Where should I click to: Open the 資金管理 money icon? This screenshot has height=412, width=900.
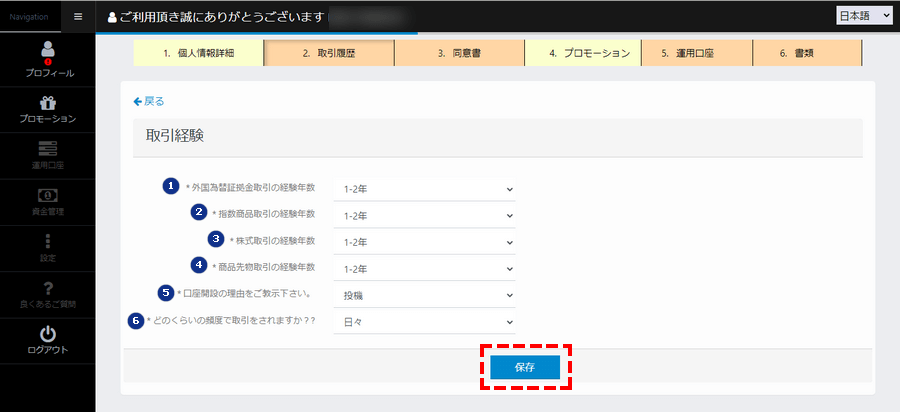coord(48,195)
